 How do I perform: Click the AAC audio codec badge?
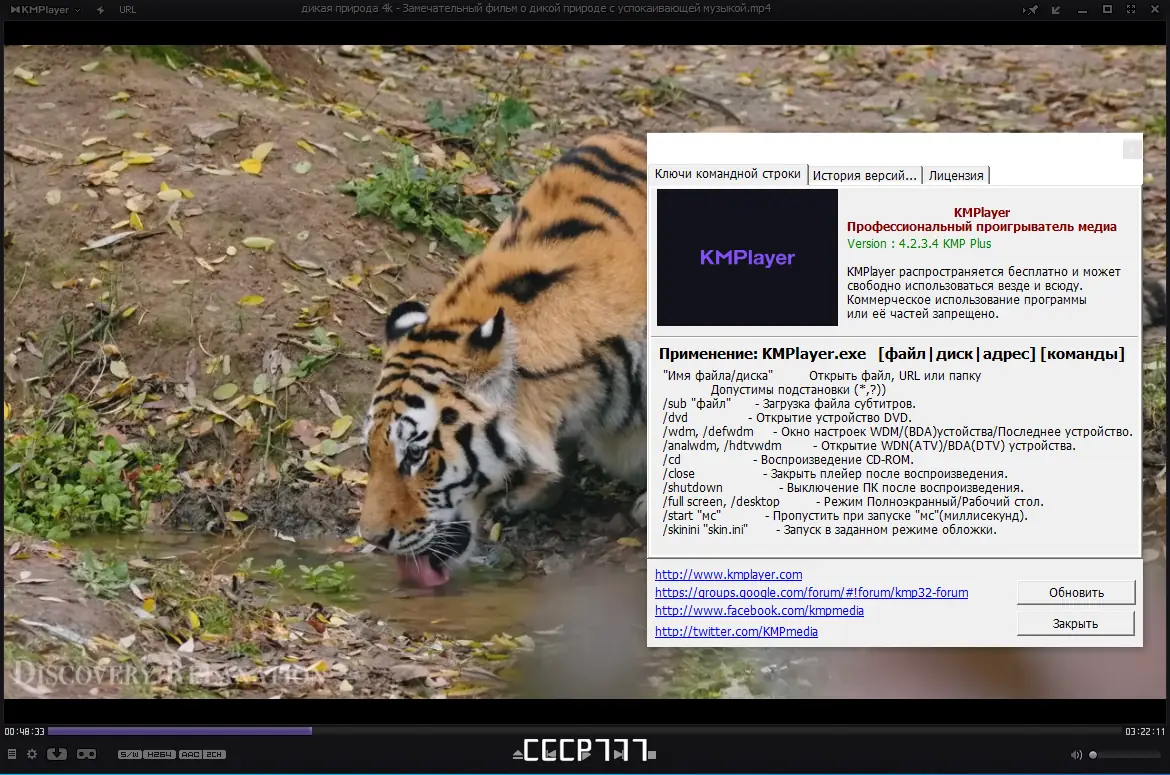point(190,754)
